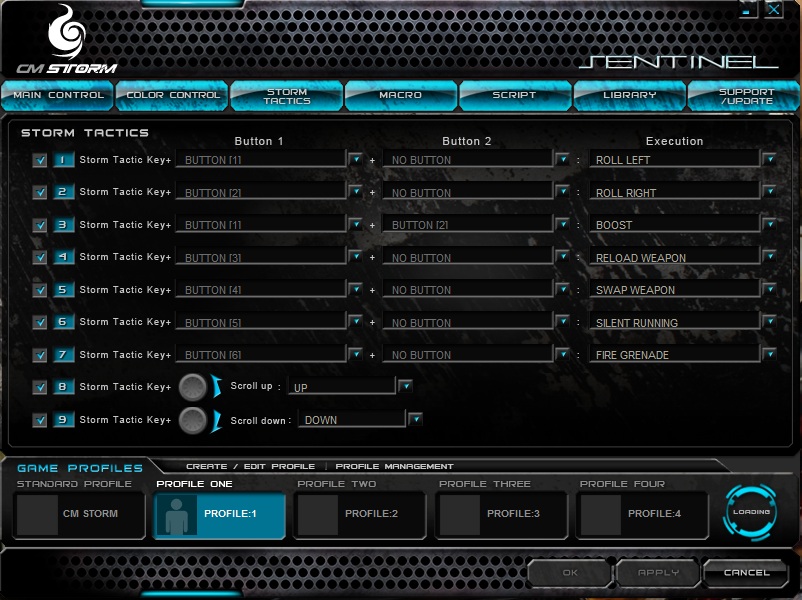Select PROFILE:1 profile slot
Screen dimensions: 802x600
point(219,515)
